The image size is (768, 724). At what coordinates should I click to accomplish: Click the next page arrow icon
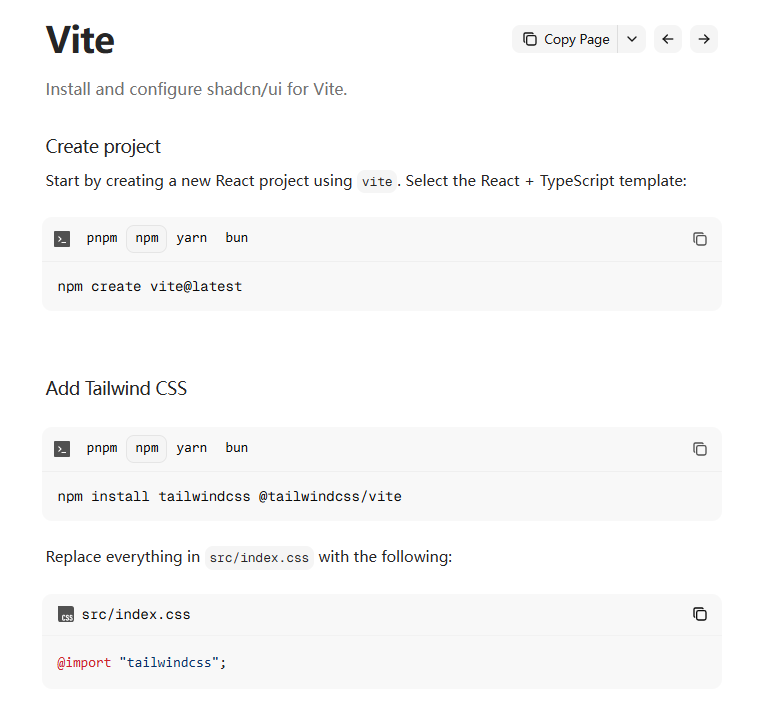pos(704,39)
